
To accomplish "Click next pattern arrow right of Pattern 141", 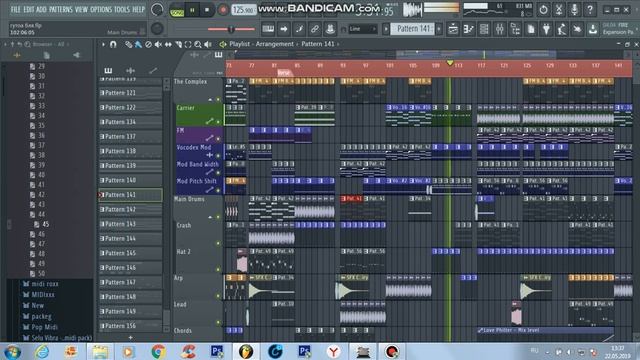I will click(439, 29).
